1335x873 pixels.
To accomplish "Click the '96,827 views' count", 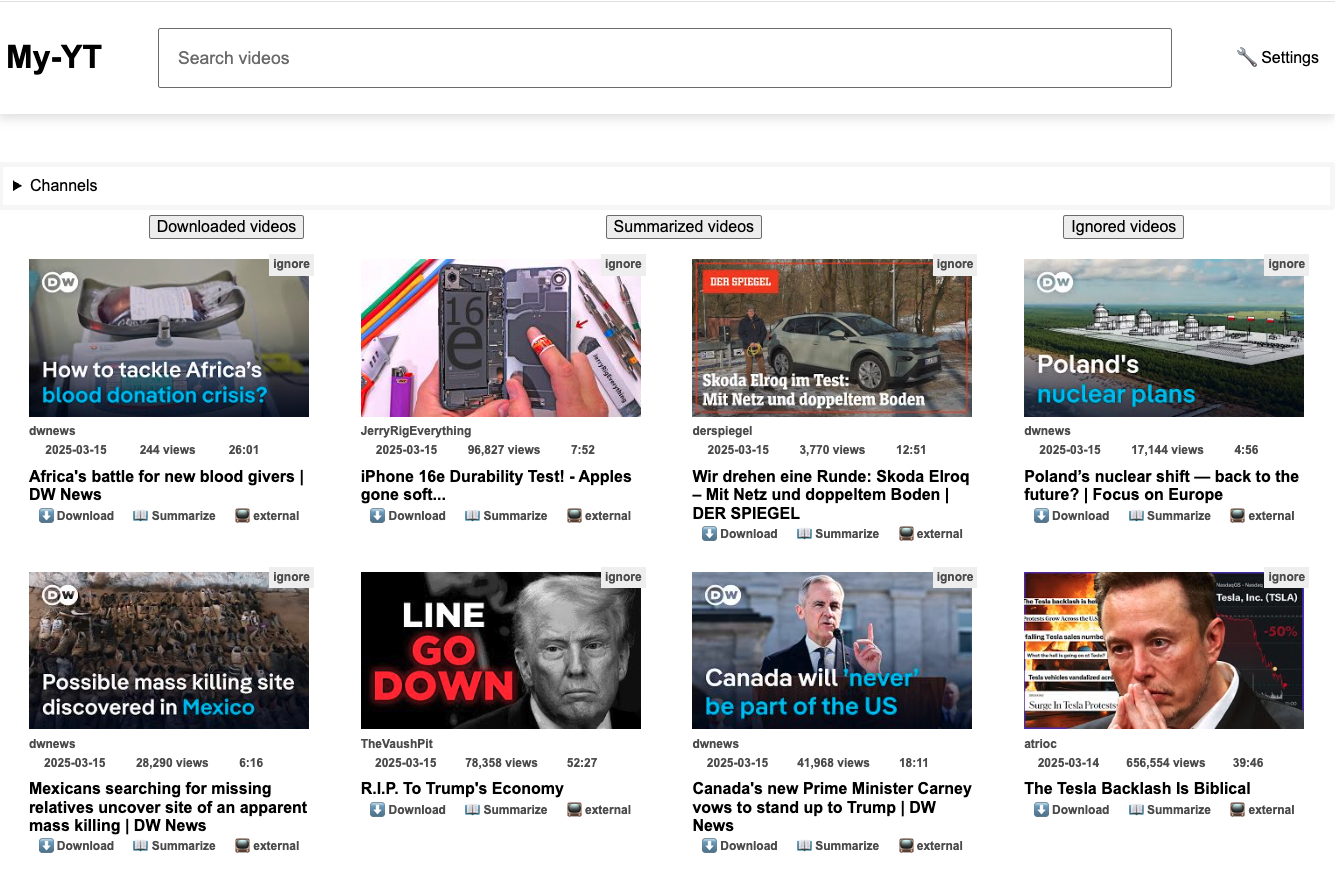I will (x=504, y=450).
